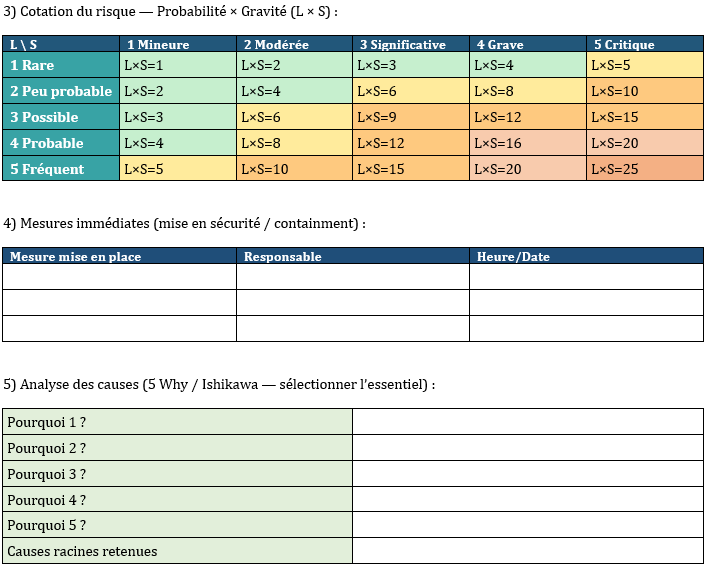Viewport: 711px width, 569px height.
Task: Click the 'L \ S' corner header cell
Action: [x=61, y=45]
